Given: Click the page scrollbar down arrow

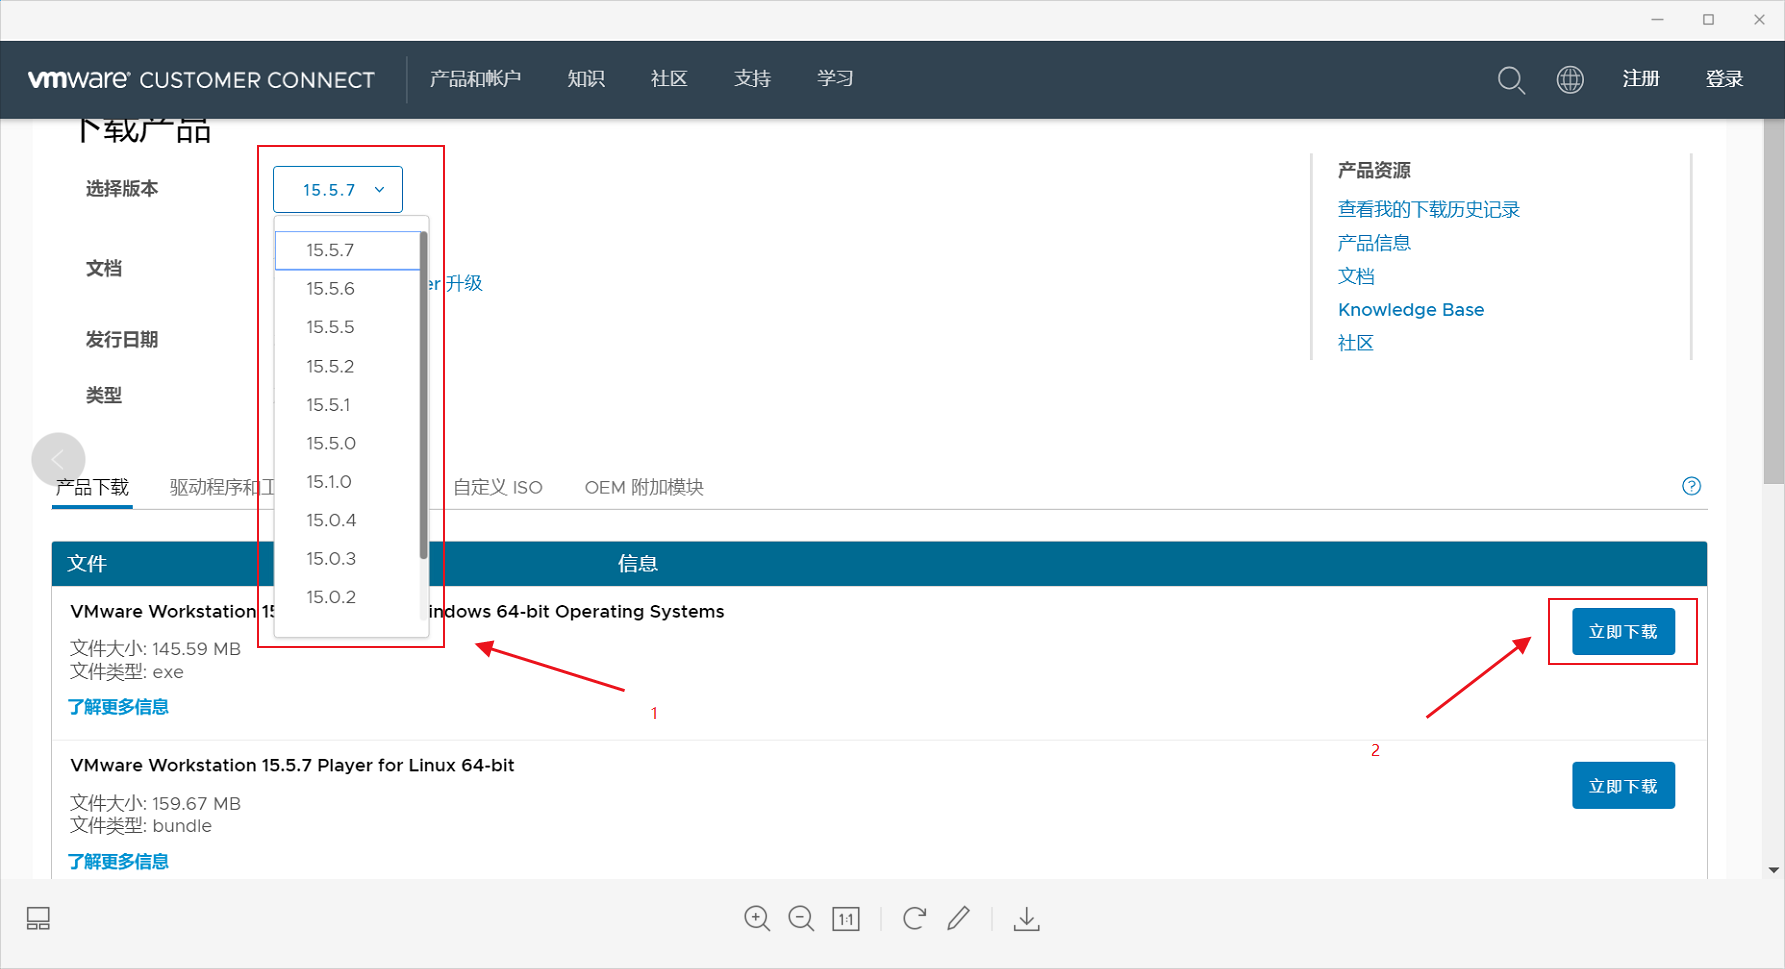Looking at the screenshot, I should pos(1774,870).
